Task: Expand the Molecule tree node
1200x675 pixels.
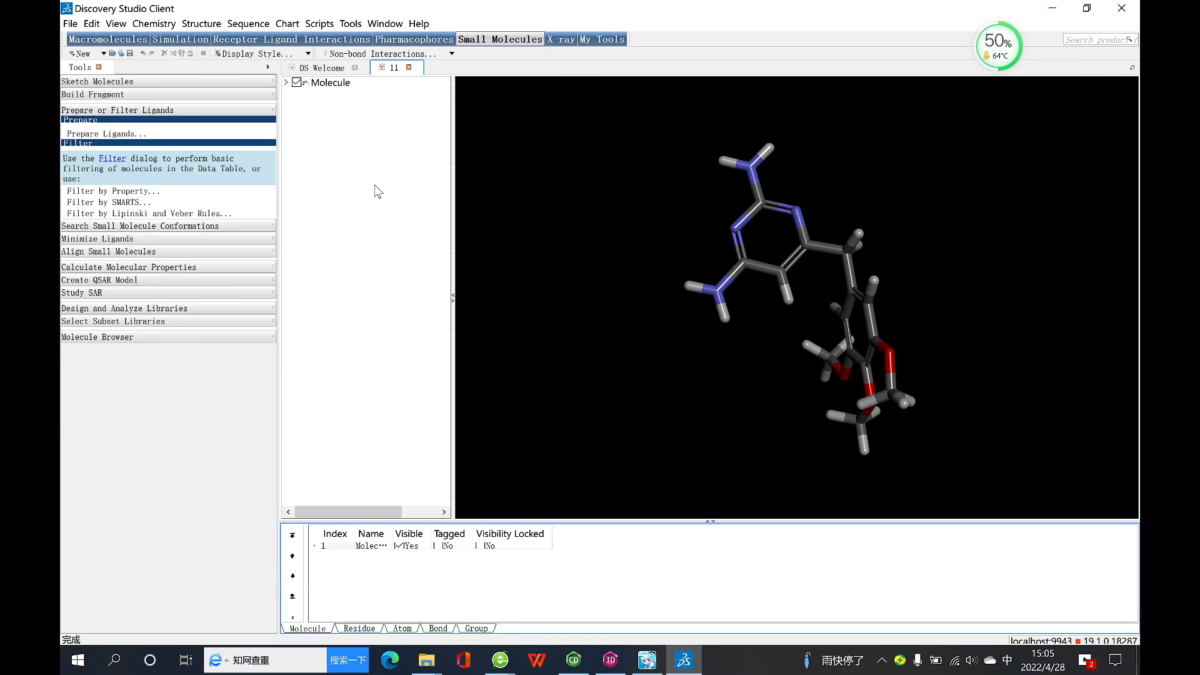Action: [286, 83]
